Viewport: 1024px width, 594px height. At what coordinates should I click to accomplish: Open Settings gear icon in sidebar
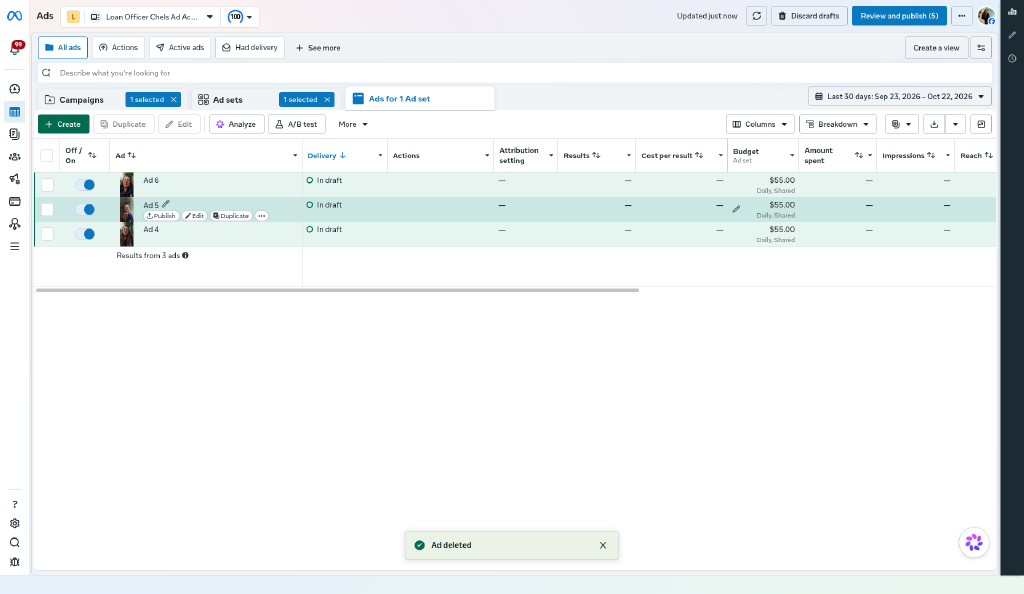[x=14, y=523]
